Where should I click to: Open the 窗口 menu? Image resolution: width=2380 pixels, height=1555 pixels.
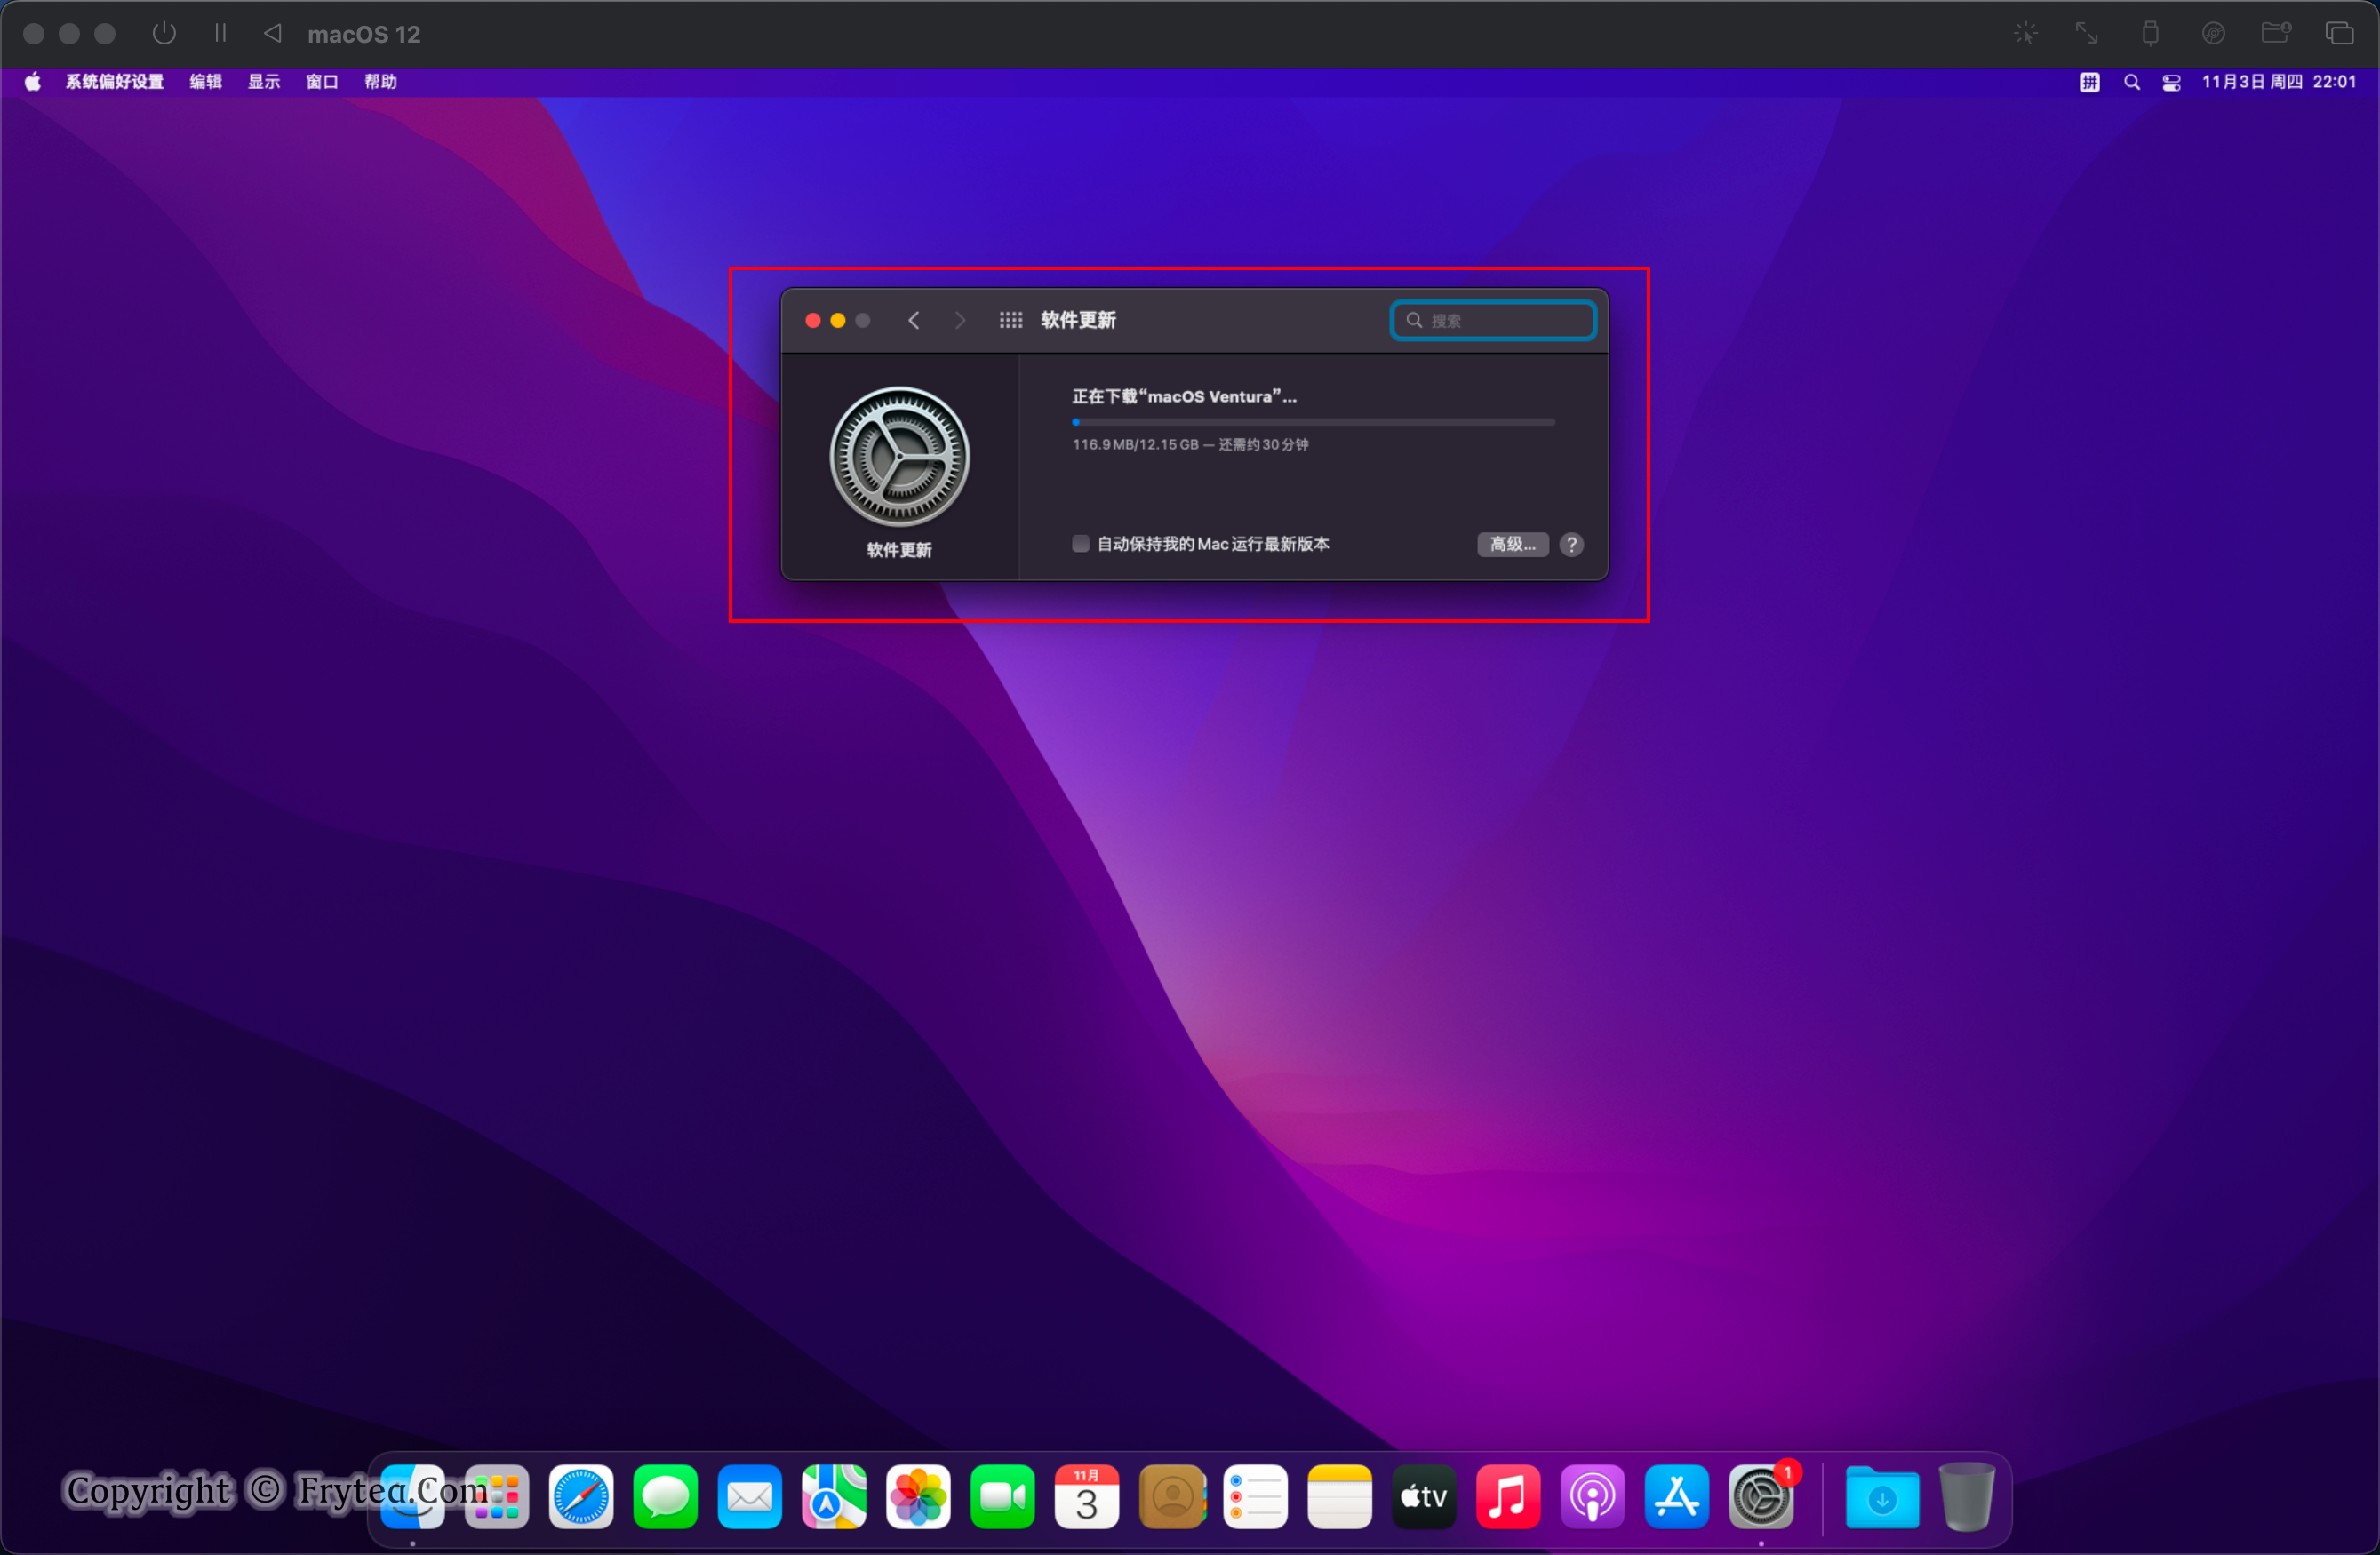321,82
